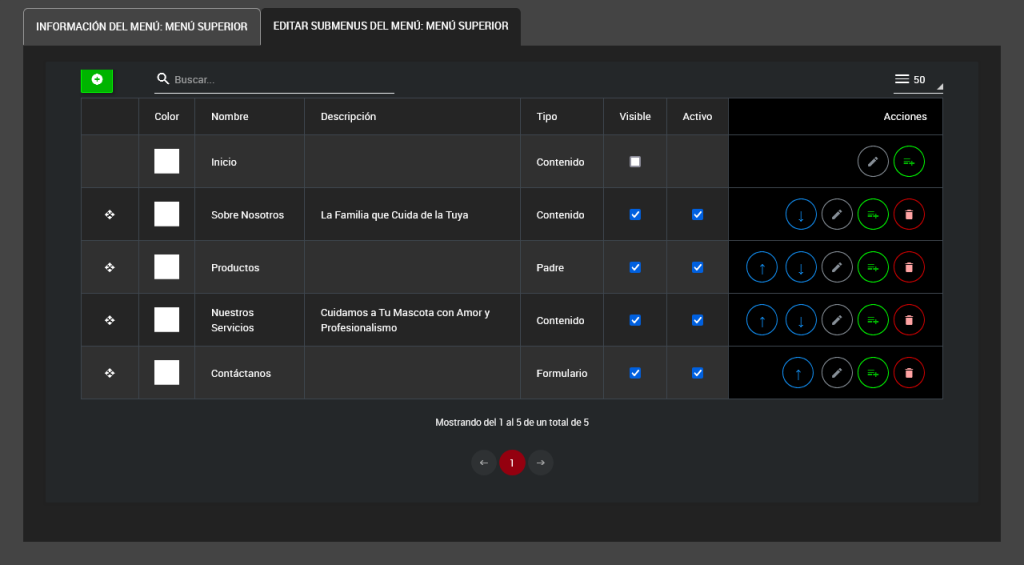Sort table by Nombre column header
Screen dimensions: 1024x565
pyautogui.click(x=230, y=117)
